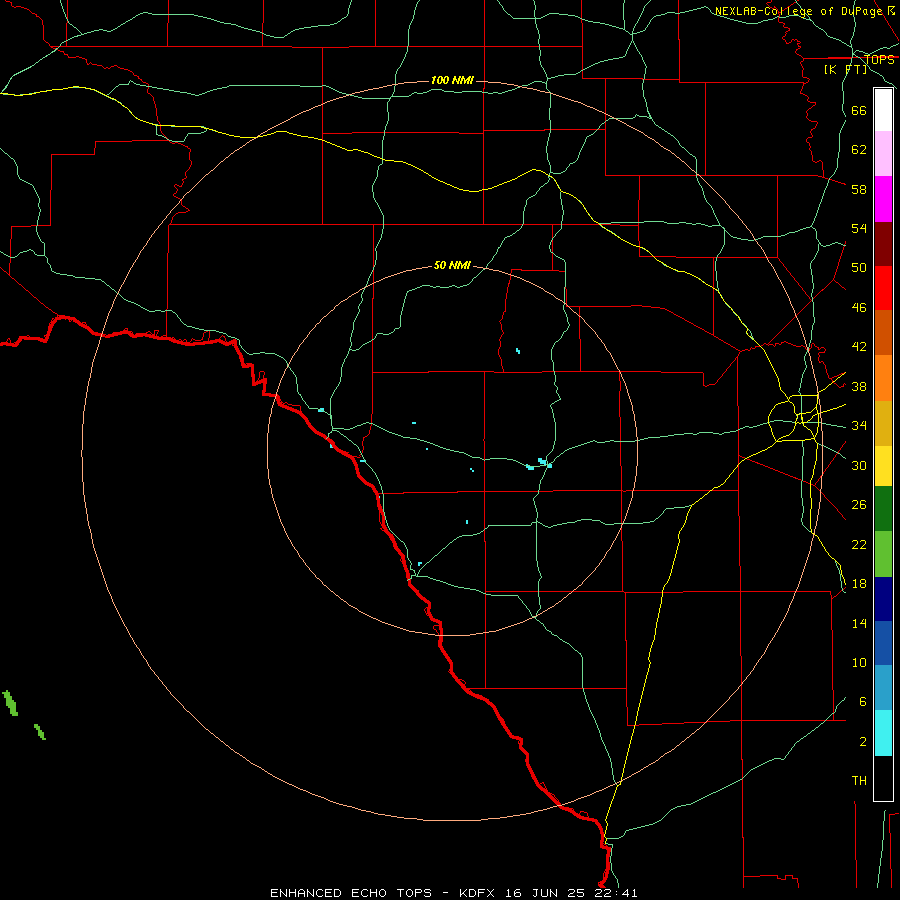
Task: Click the legend value 6
Action: pyautogui.click(x=863, y=702)
